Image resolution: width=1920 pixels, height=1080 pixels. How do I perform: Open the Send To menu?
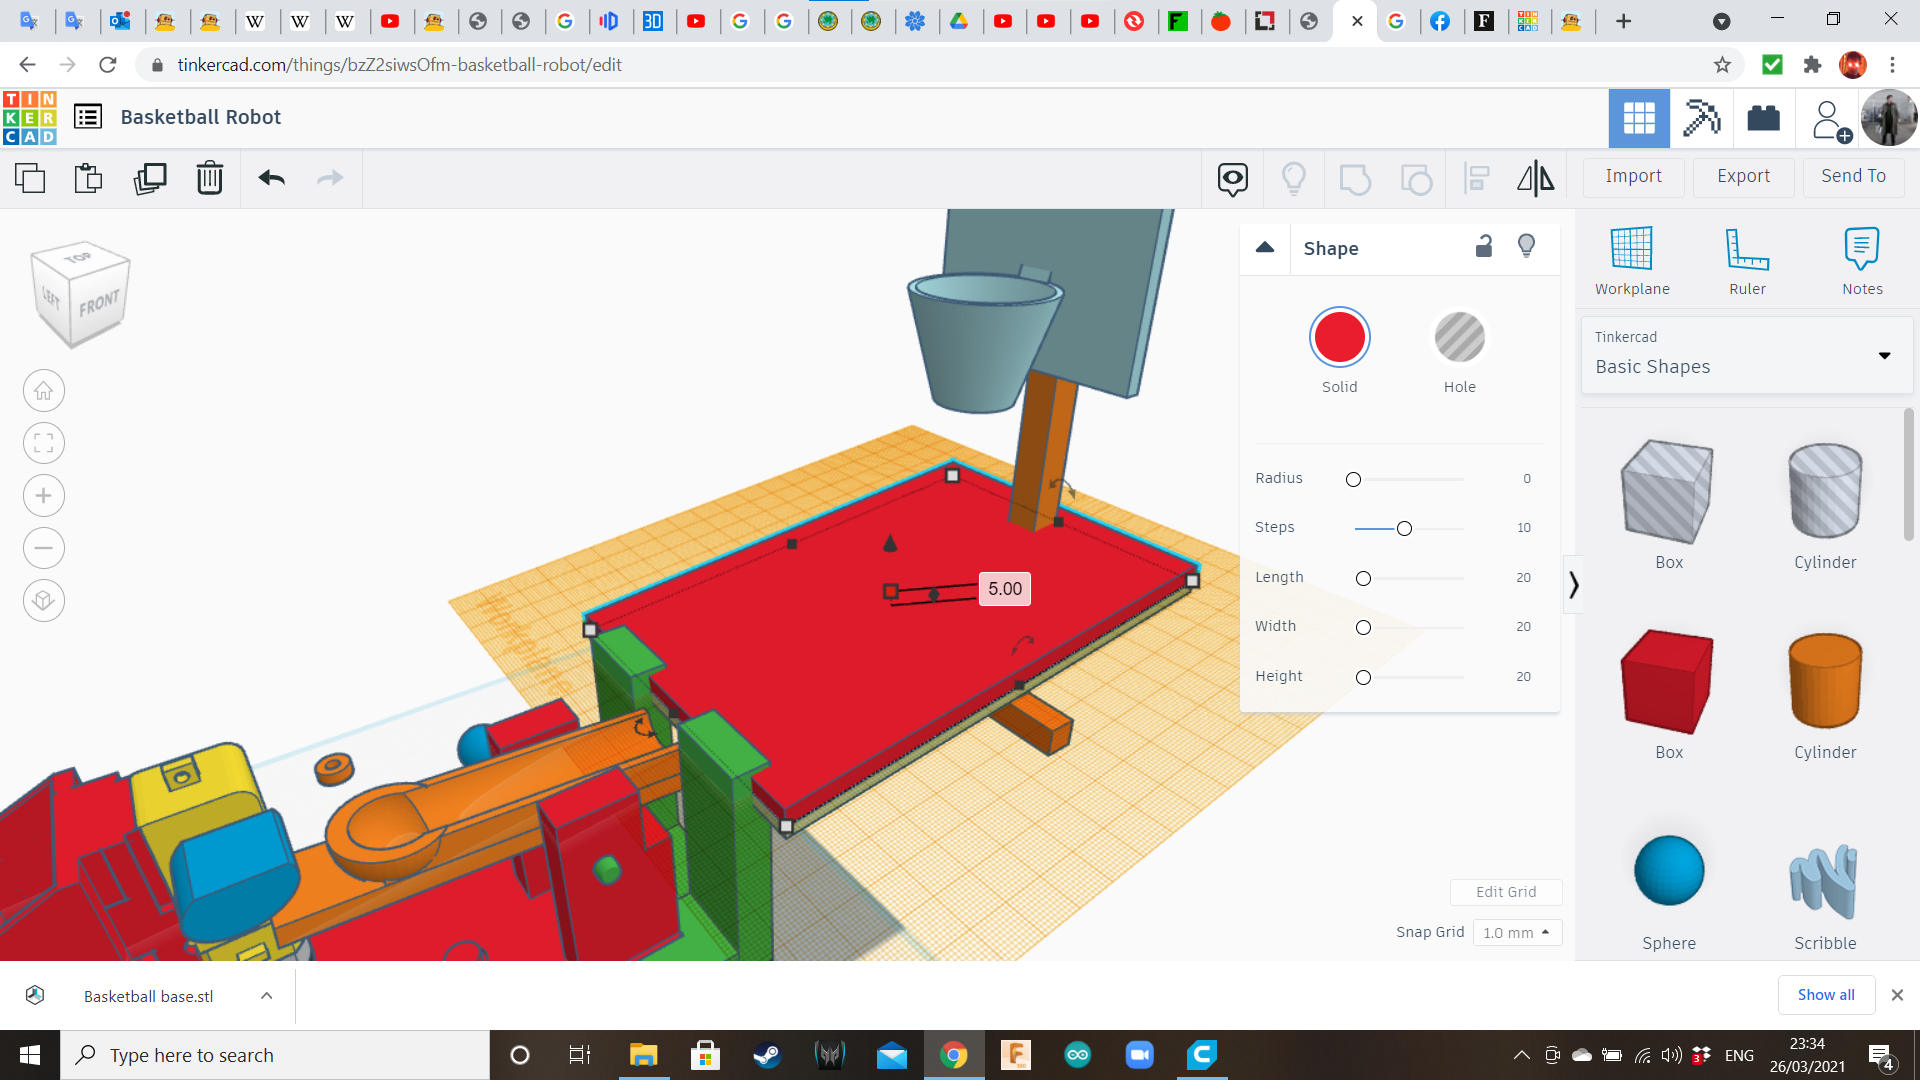pos(1853,176)
